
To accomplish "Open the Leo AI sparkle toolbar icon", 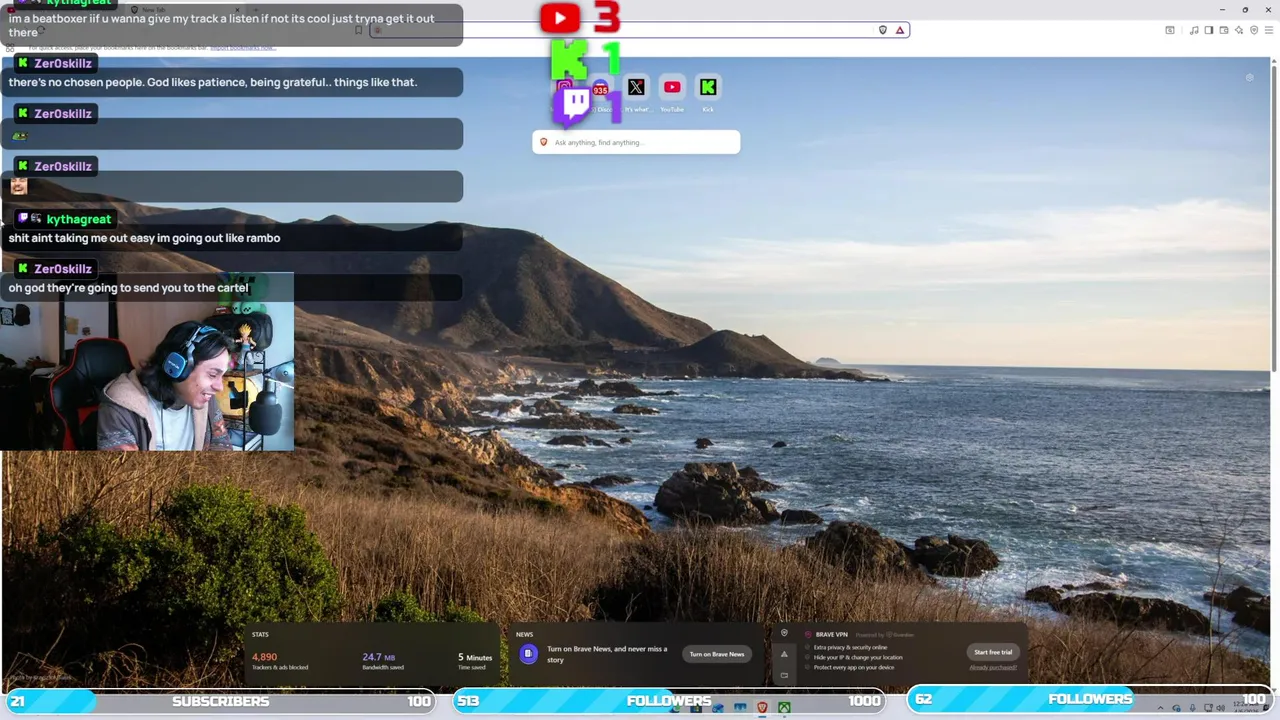I will pyautogui.click(x=1239, y=30).
